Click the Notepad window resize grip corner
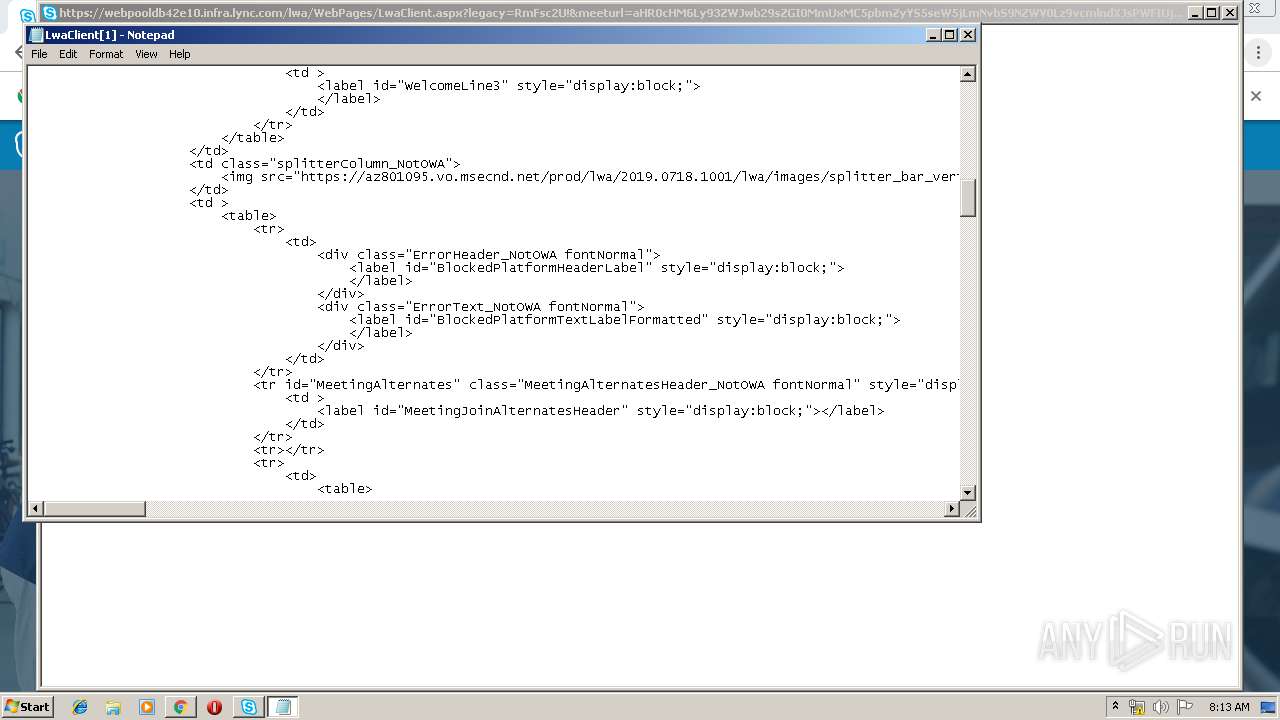The image size is (1280, 720). pyautogui.click(x=968, y=510)
